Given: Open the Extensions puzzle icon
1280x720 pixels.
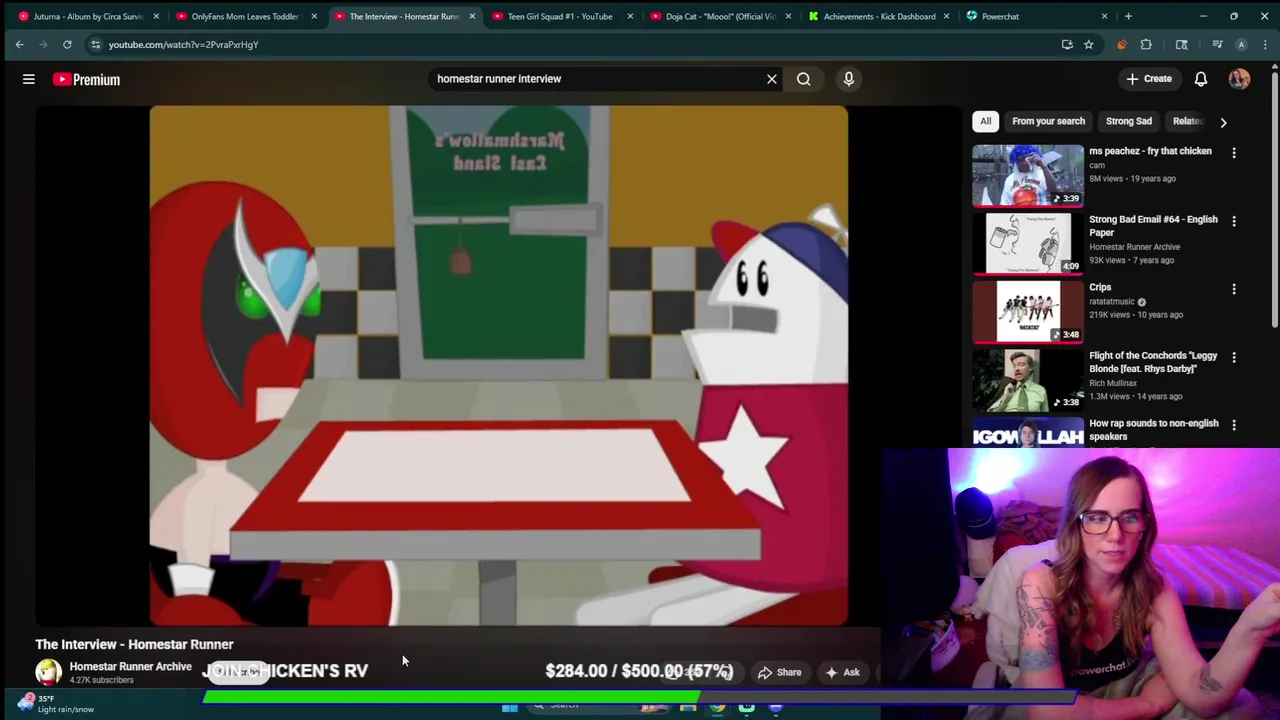Looking at the screenshot, I should pyautogui.click(x=1146, y=44).
